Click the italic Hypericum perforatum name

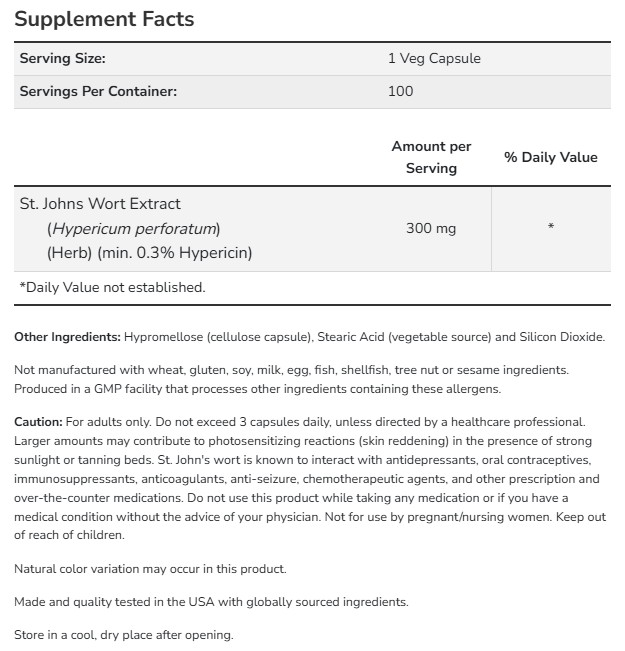pos(134,228)
